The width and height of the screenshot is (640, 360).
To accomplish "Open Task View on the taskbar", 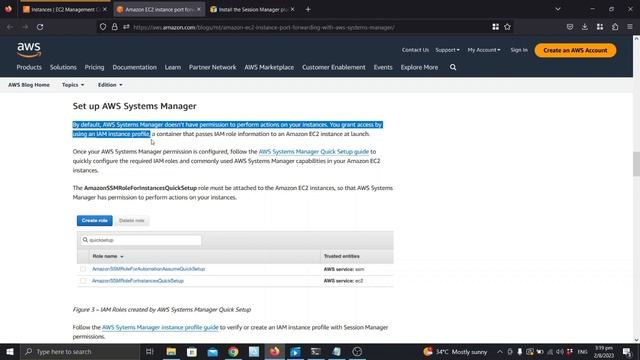I will pyautogui.click(x=149, y=351).
